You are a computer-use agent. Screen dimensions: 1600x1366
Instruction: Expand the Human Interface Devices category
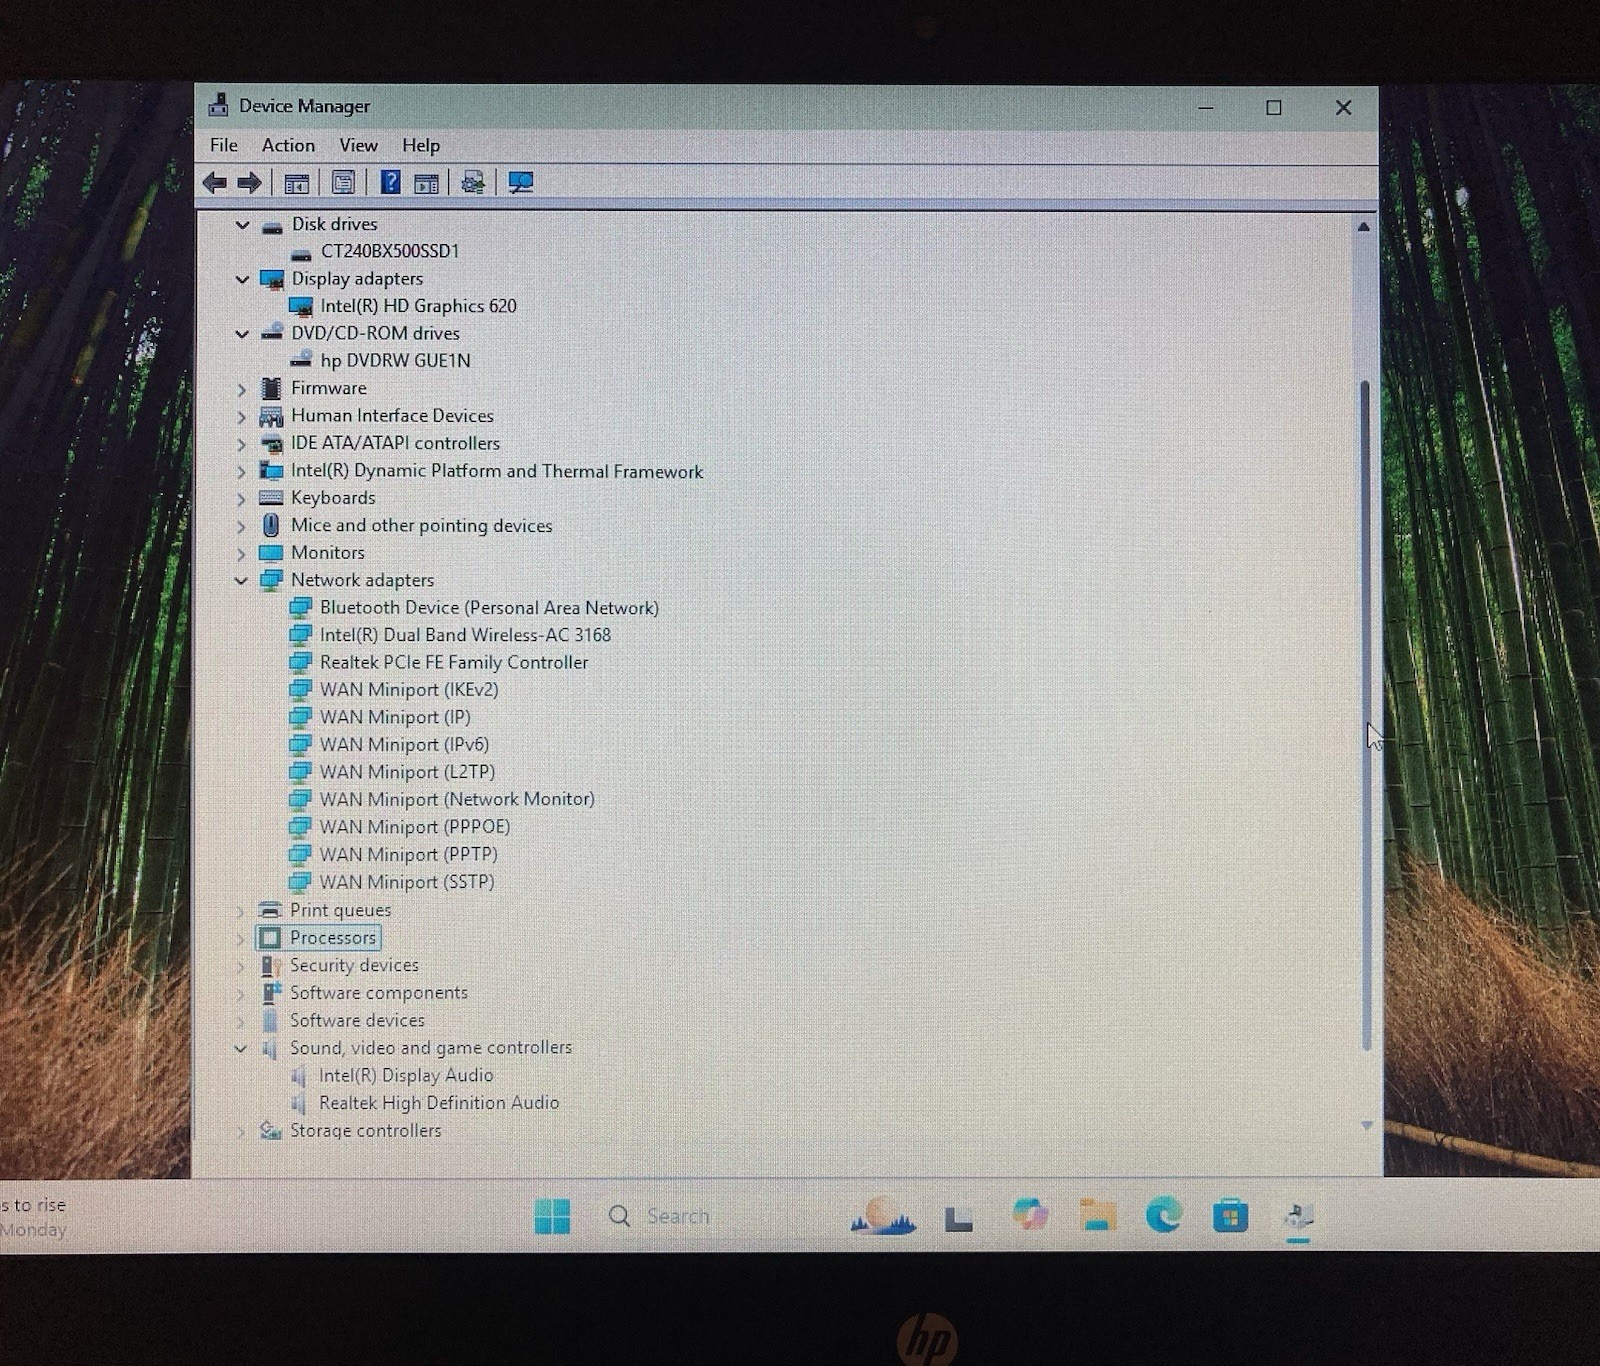click(242, 416)
